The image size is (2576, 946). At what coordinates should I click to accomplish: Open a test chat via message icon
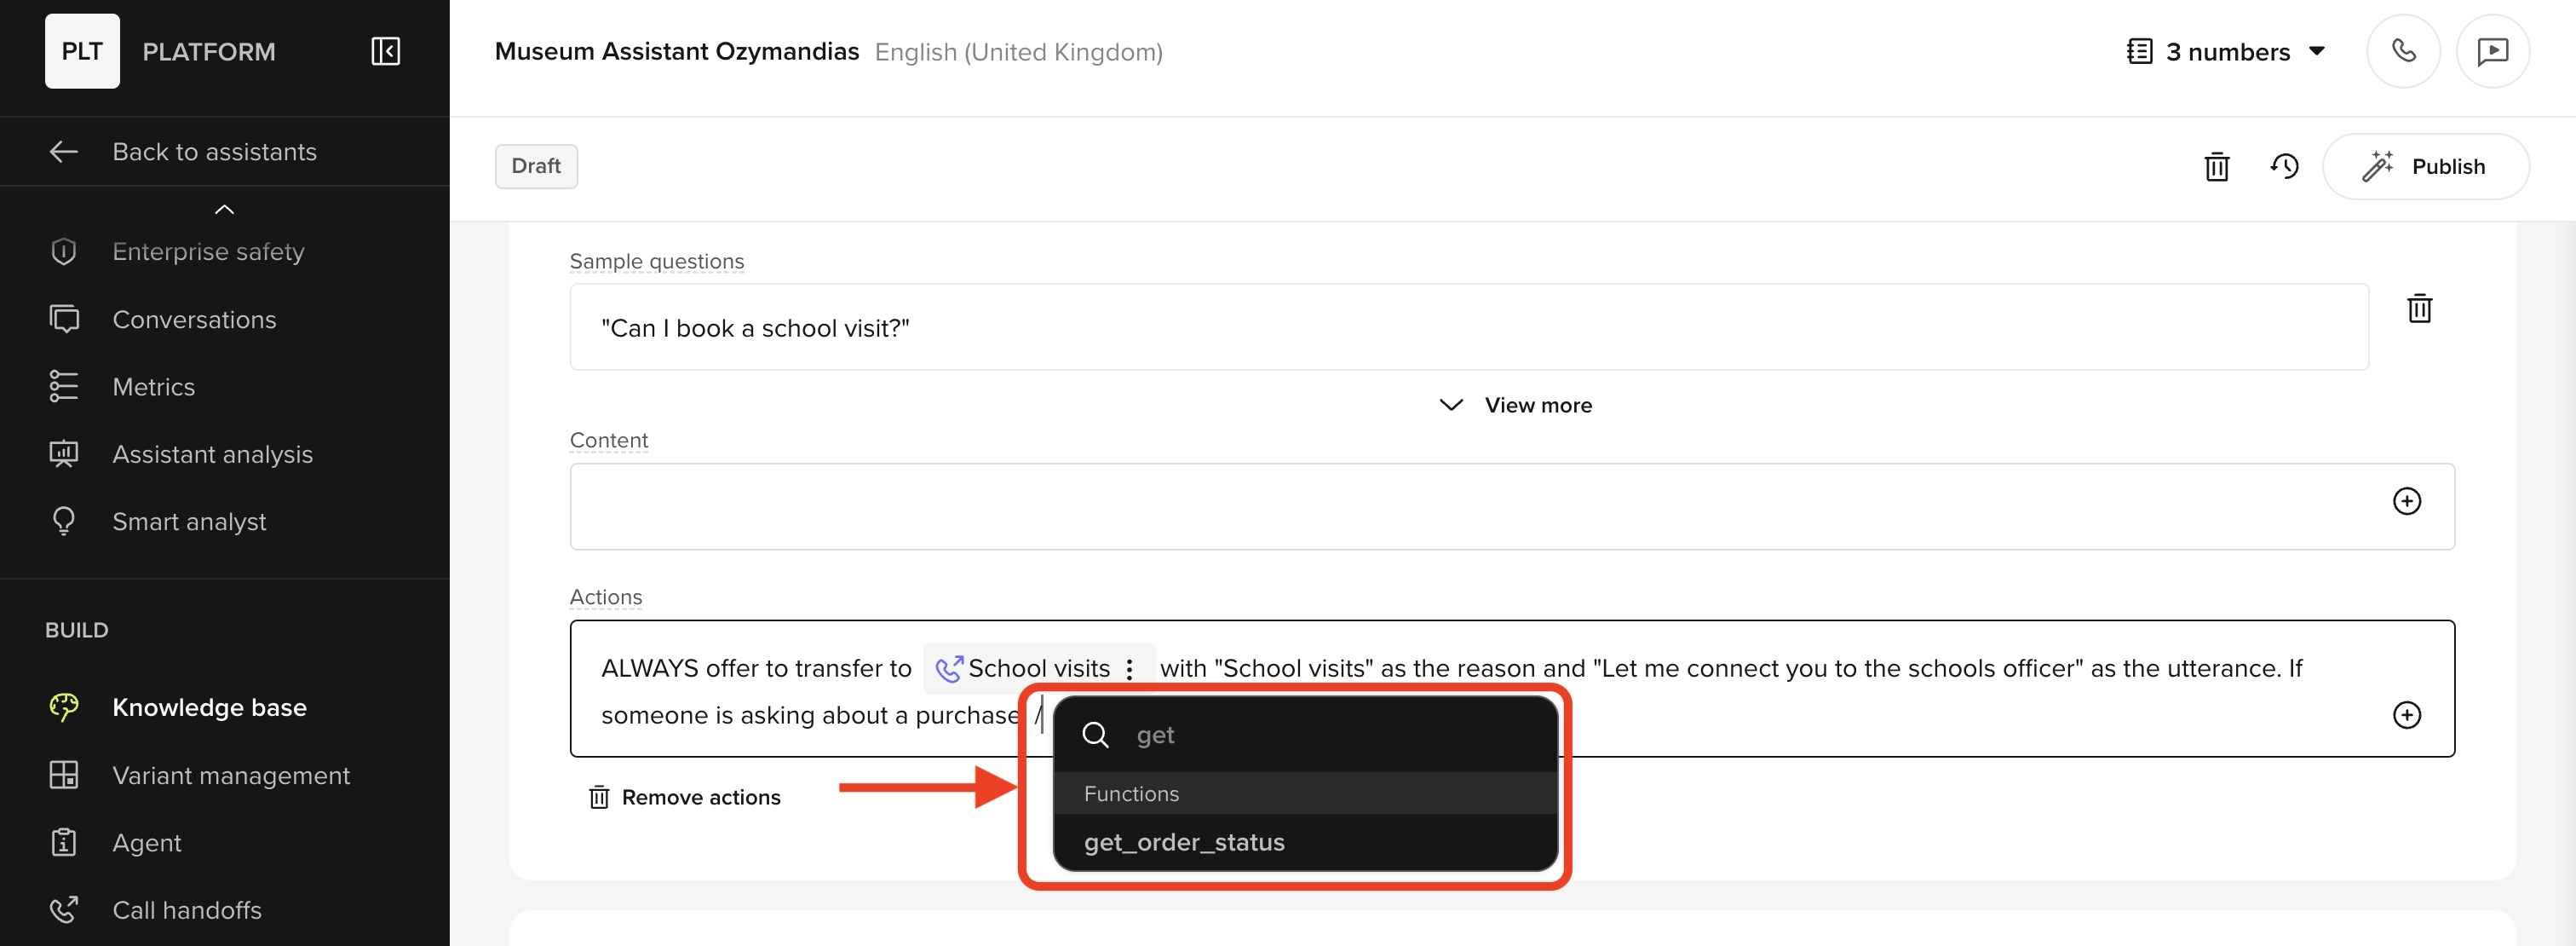(2493, 51)
